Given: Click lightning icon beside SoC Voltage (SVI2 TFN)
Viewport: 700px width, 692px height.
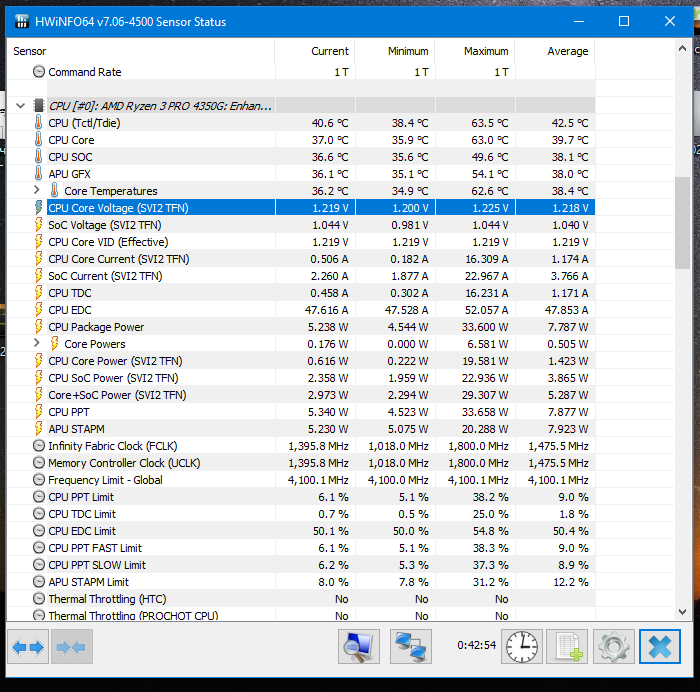Looking at the screenshot, I should [39, 225].
